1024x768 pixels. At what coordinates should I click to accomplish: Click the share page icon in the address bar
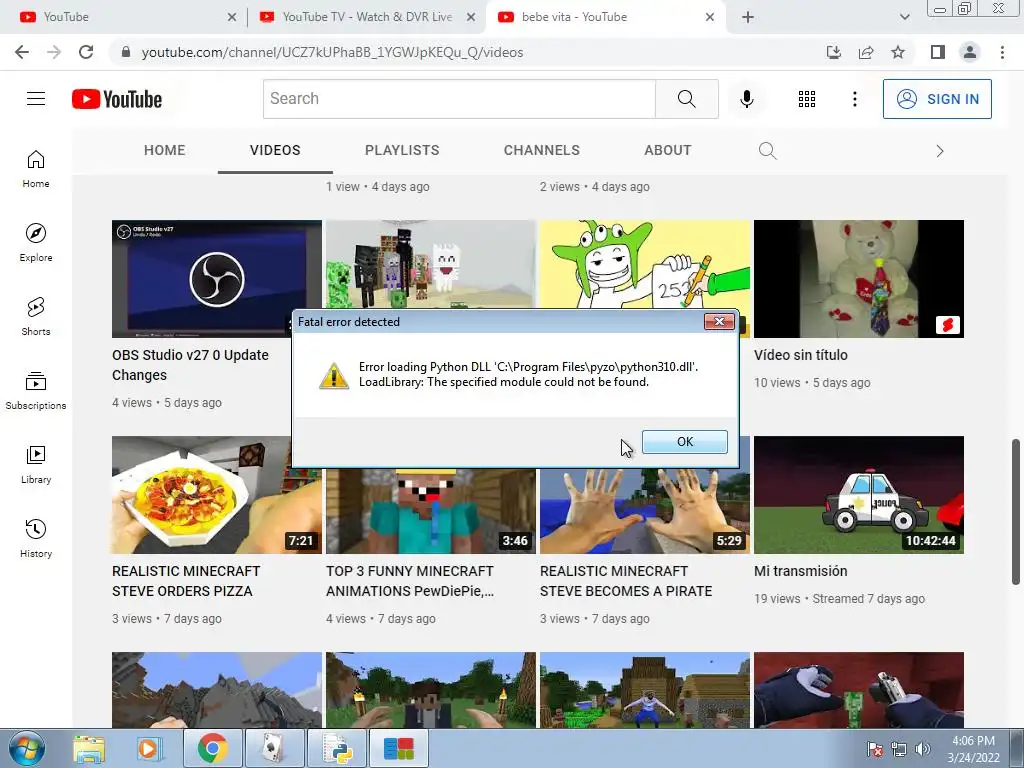point(866,52)
